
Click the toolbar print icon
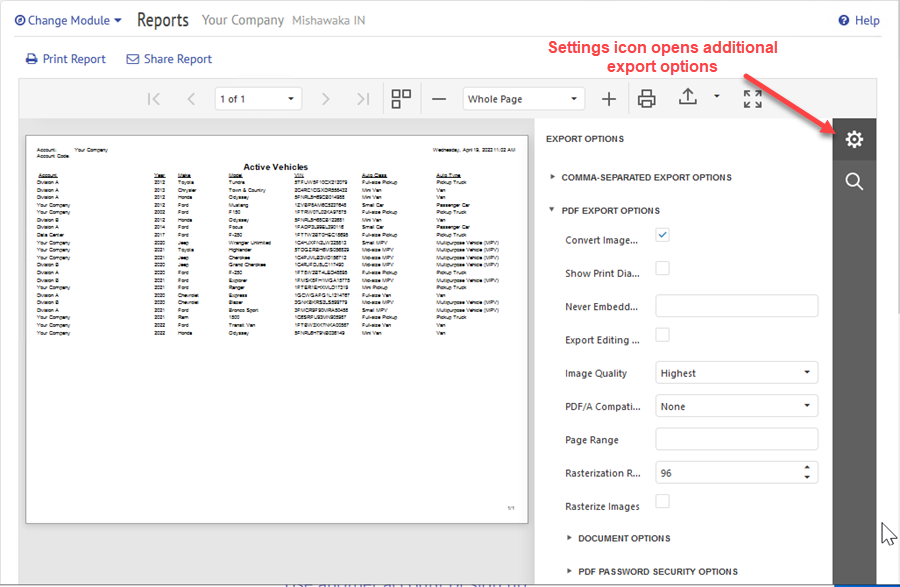tap(647, 99)
